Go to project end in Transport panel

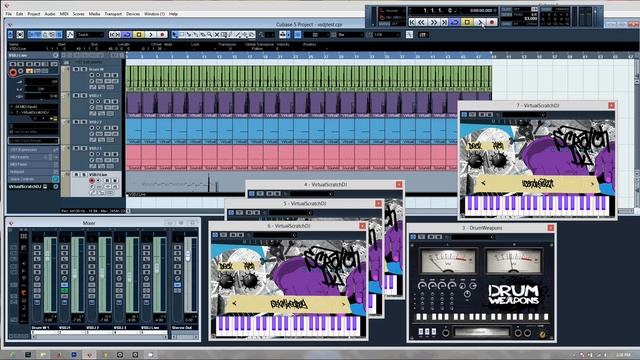(x=444, y=22)
